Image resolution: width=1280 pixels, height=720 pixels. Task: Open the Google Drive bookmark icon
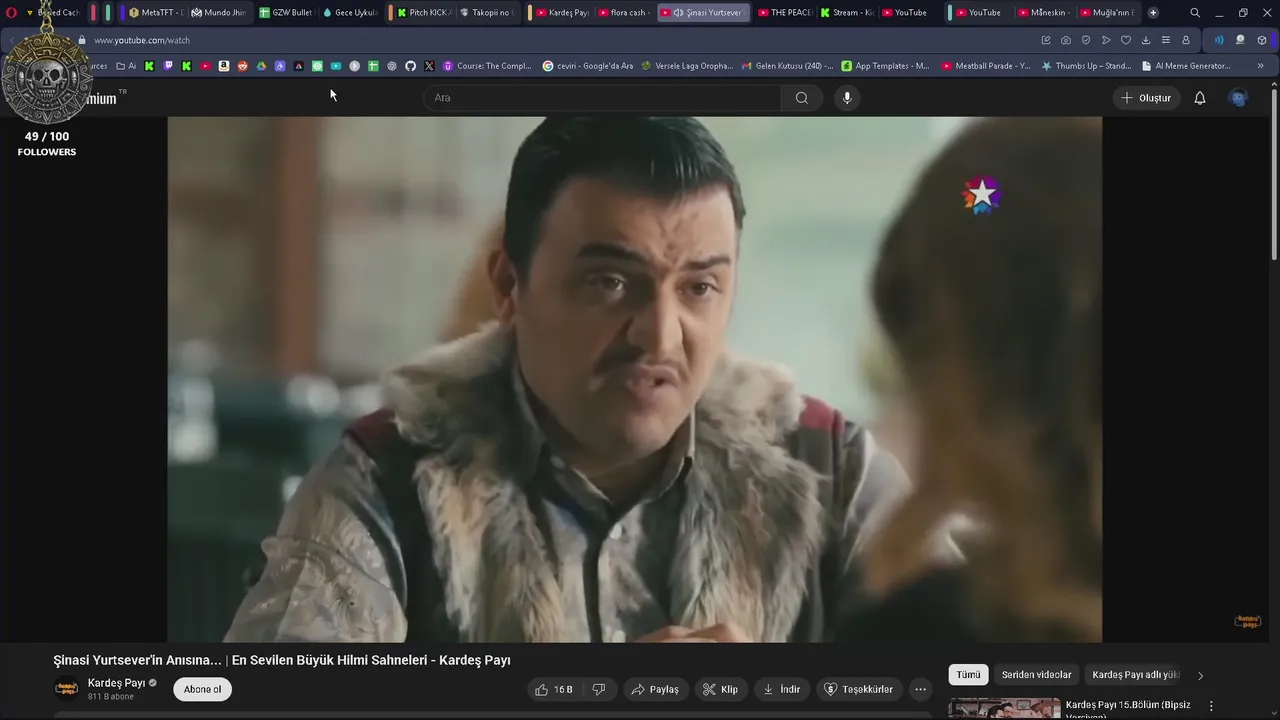[261, 66]
